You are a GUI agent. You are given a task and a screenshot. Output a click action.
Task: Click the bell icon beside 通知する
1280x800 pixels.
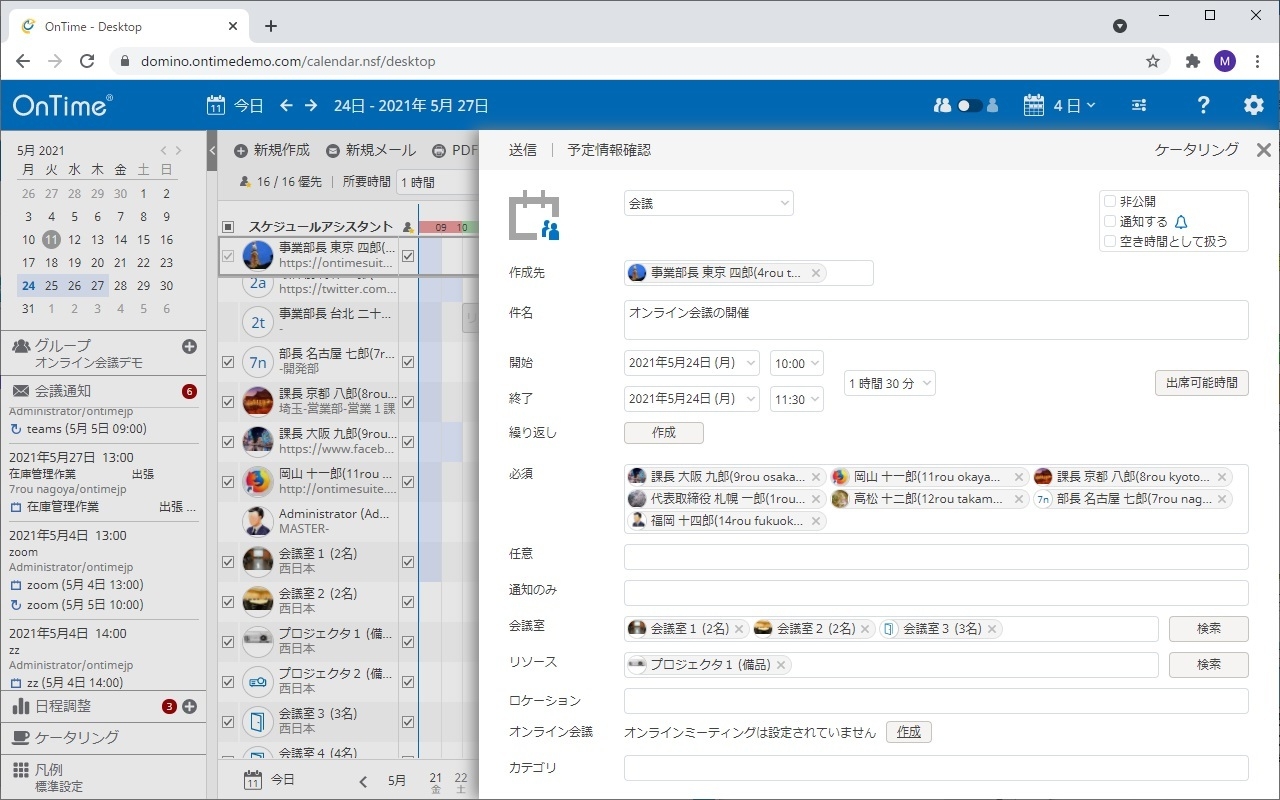(x=1180, y=222)
